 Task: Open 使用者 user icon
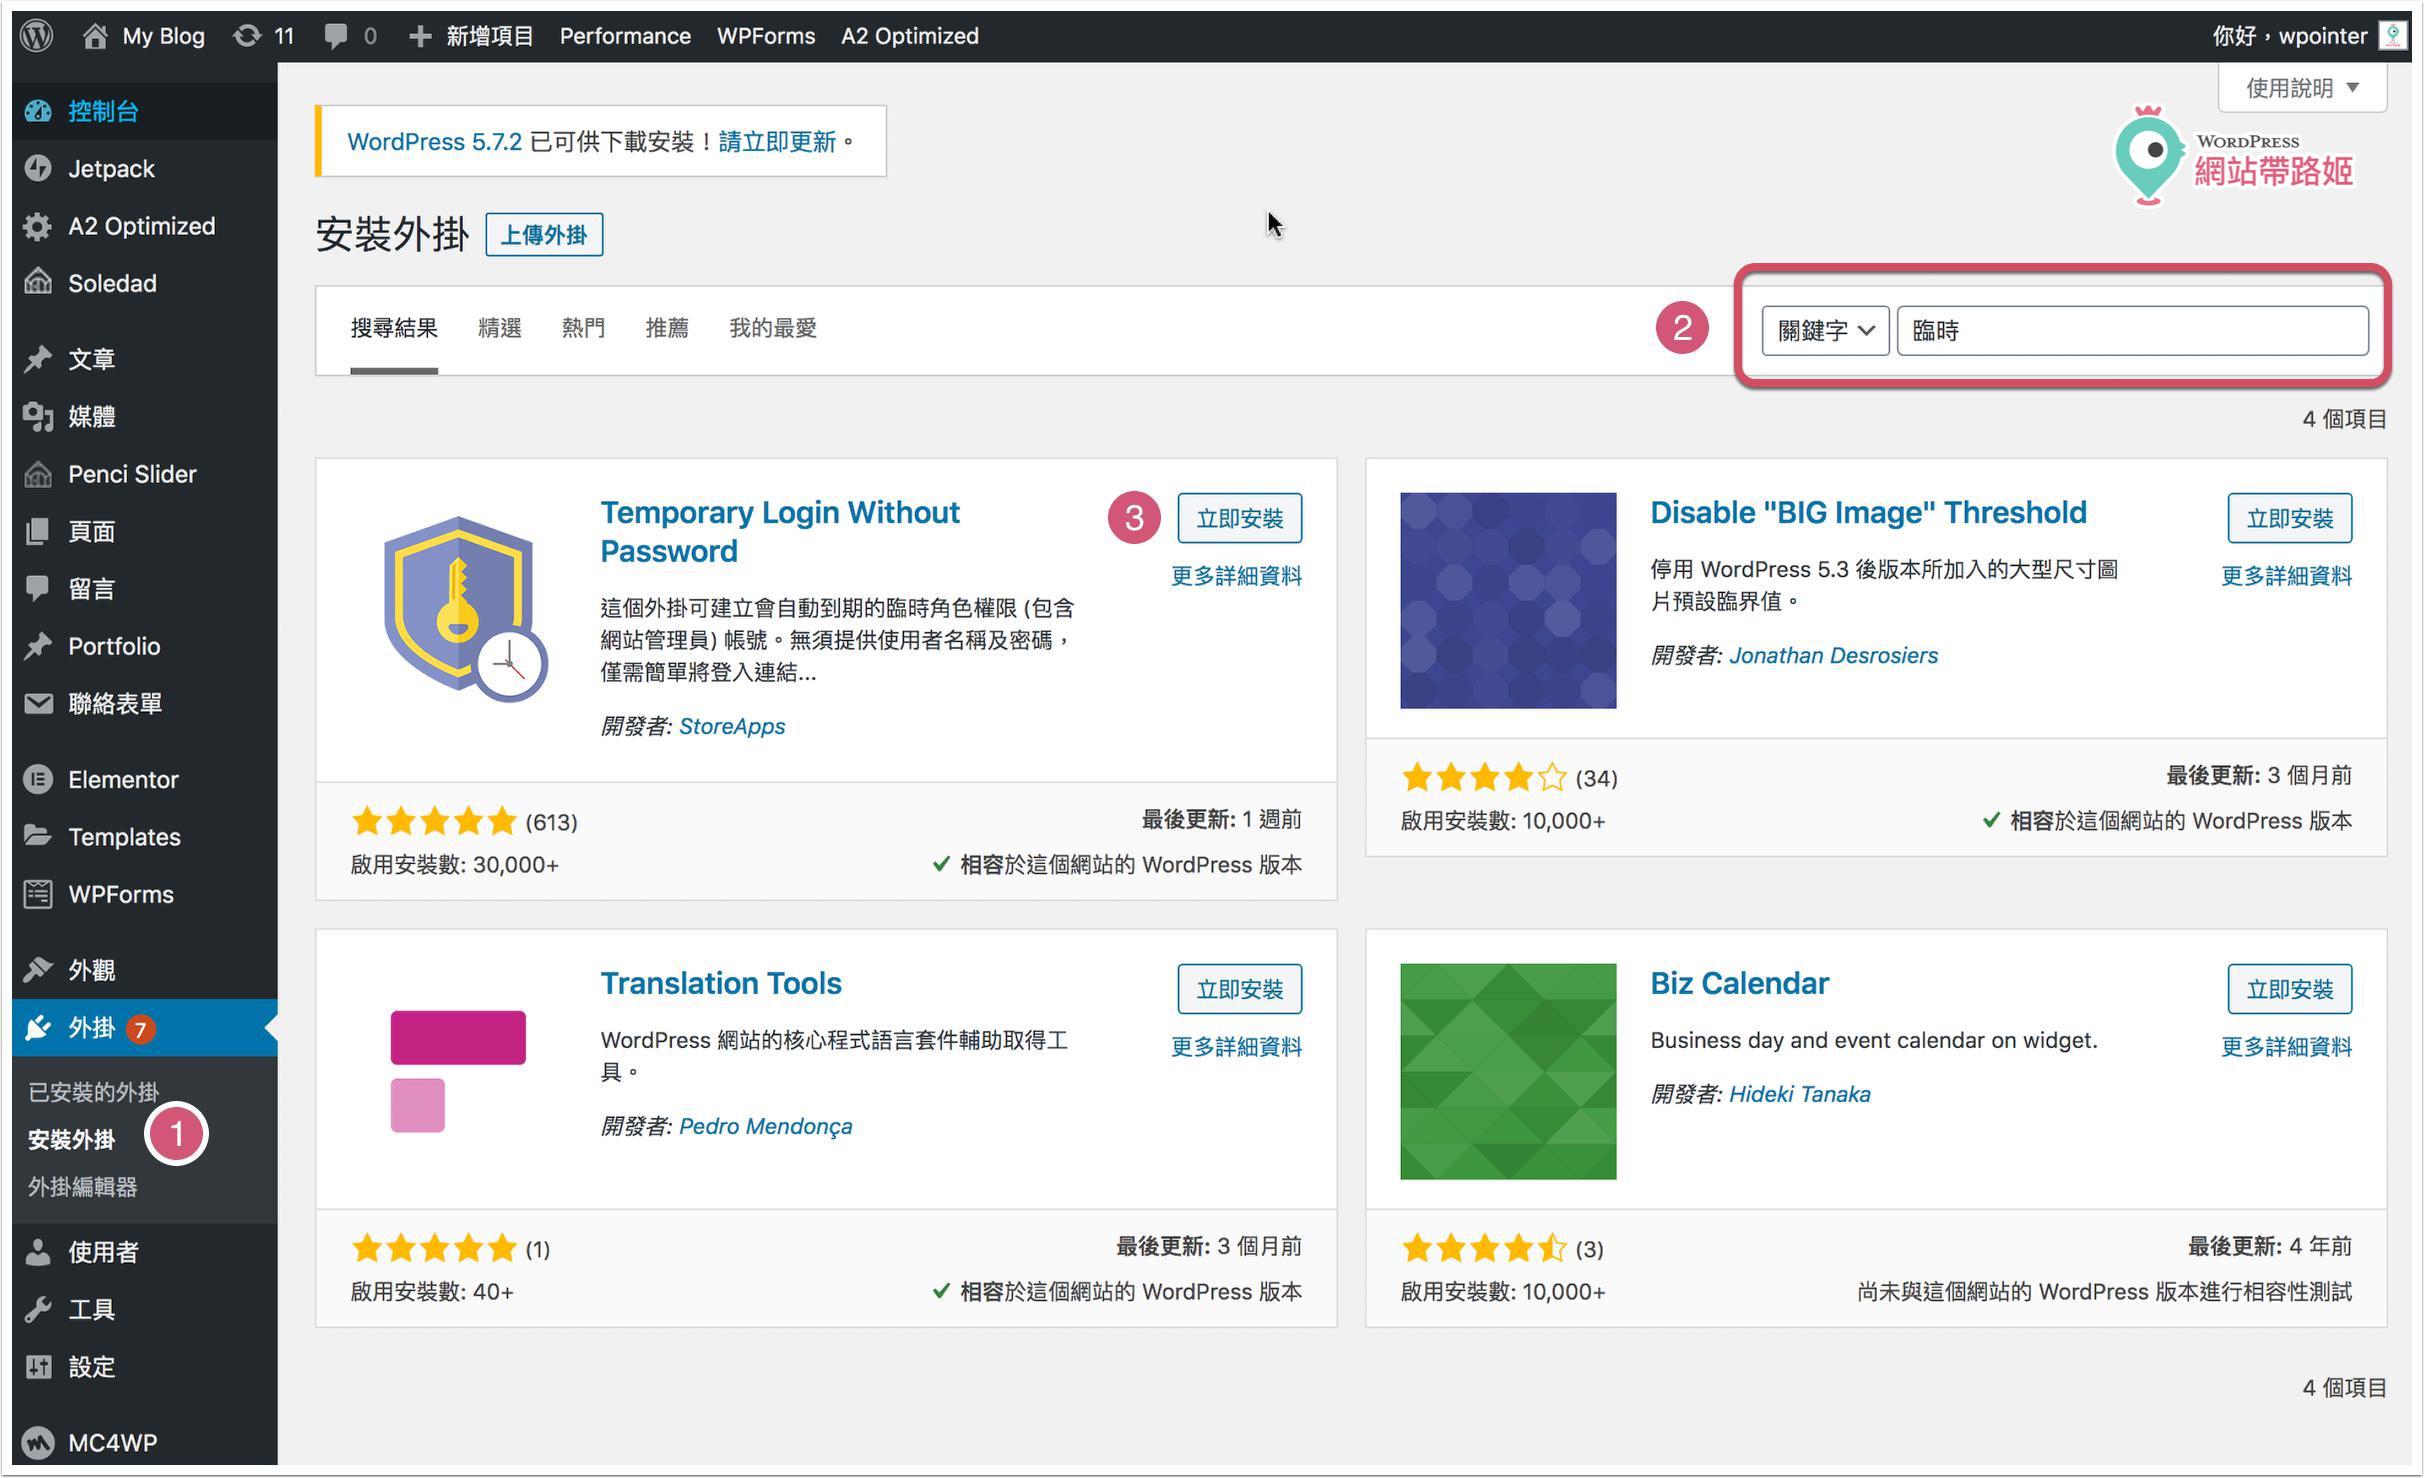[38, 1252]
